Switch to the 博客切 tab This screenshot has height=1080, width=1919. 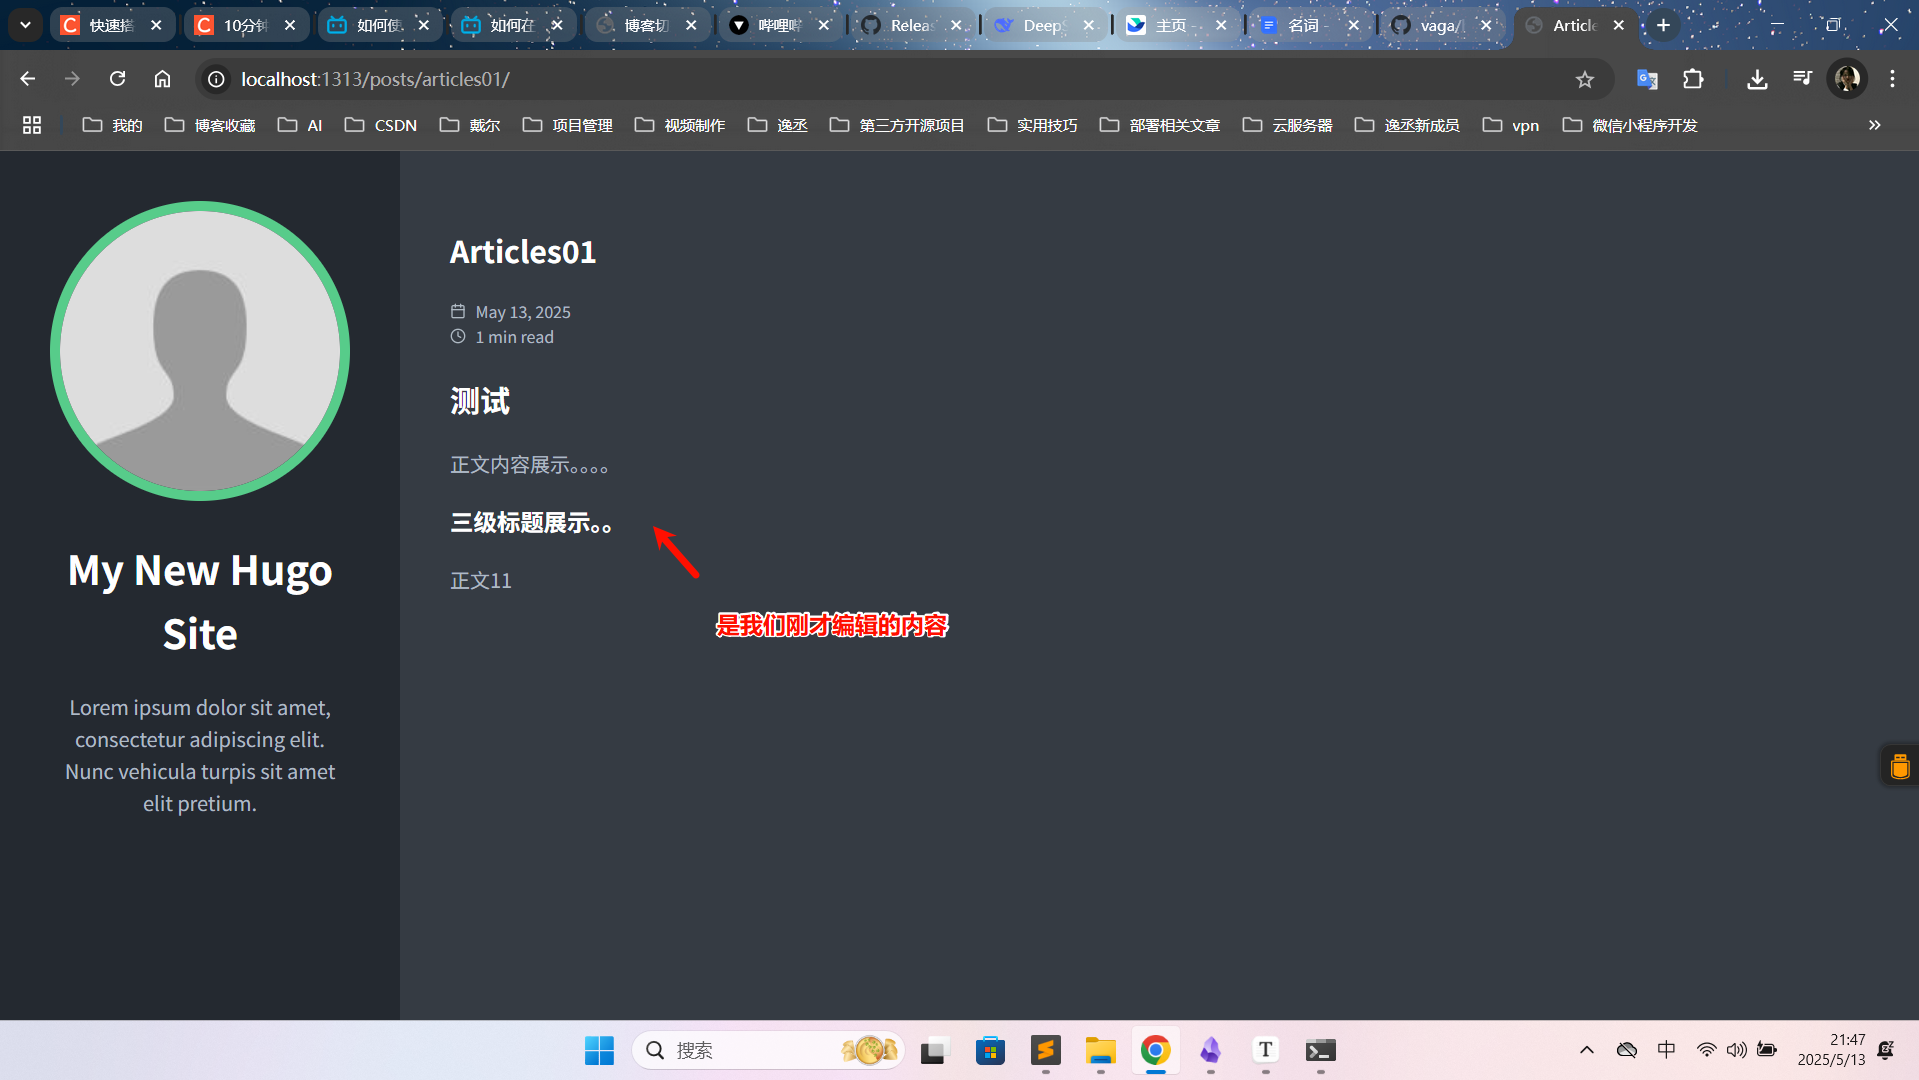pyautogui.click(x=646, y=25)
